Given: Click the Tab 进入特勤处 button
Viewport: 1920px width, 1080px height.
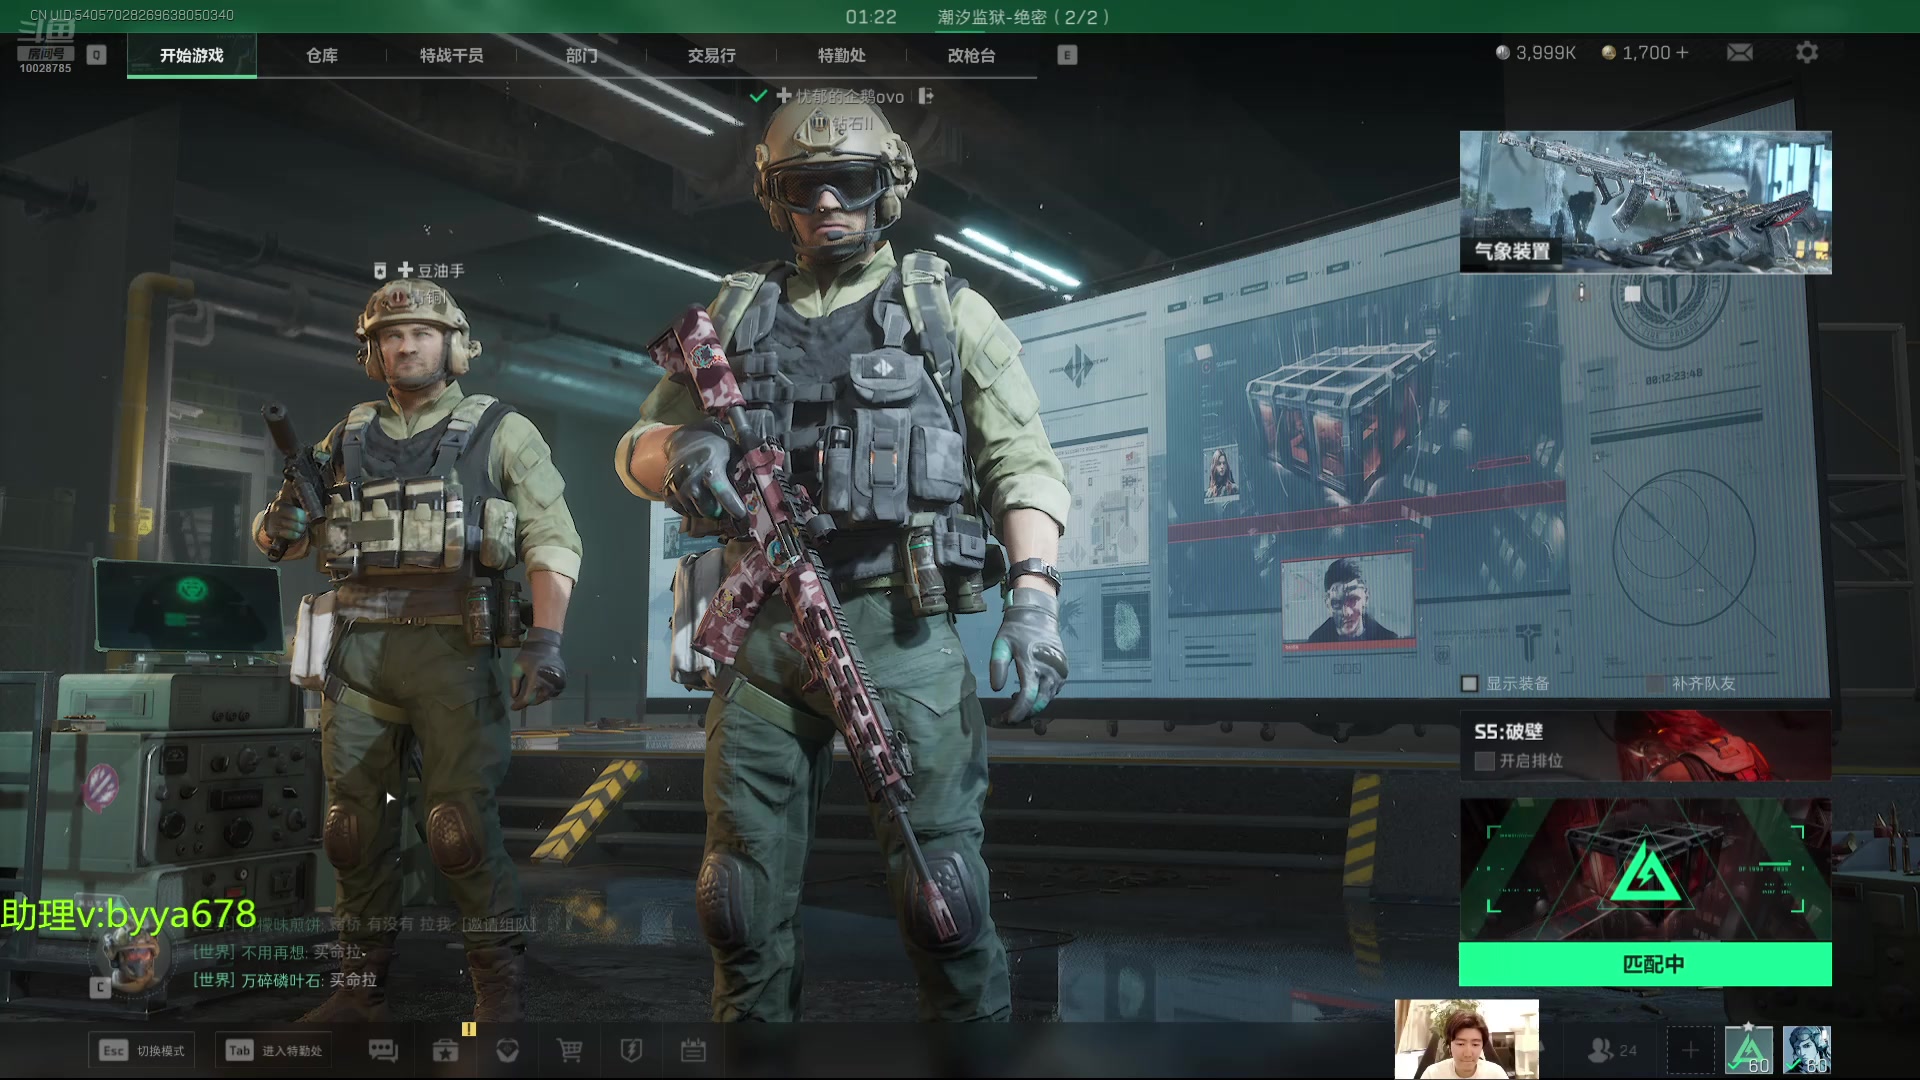Looking at the screenshot, I should pyautogui.click(x=274, y=1050).
